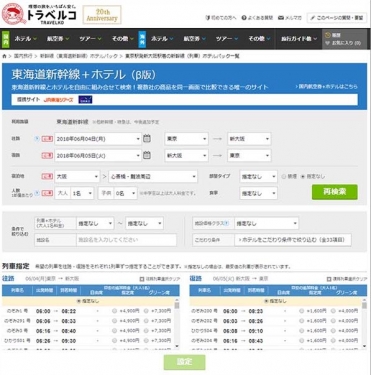Open the domestic 航空券 menu
The height and width of the screenshot is (375, 371).
click(58, 39)
